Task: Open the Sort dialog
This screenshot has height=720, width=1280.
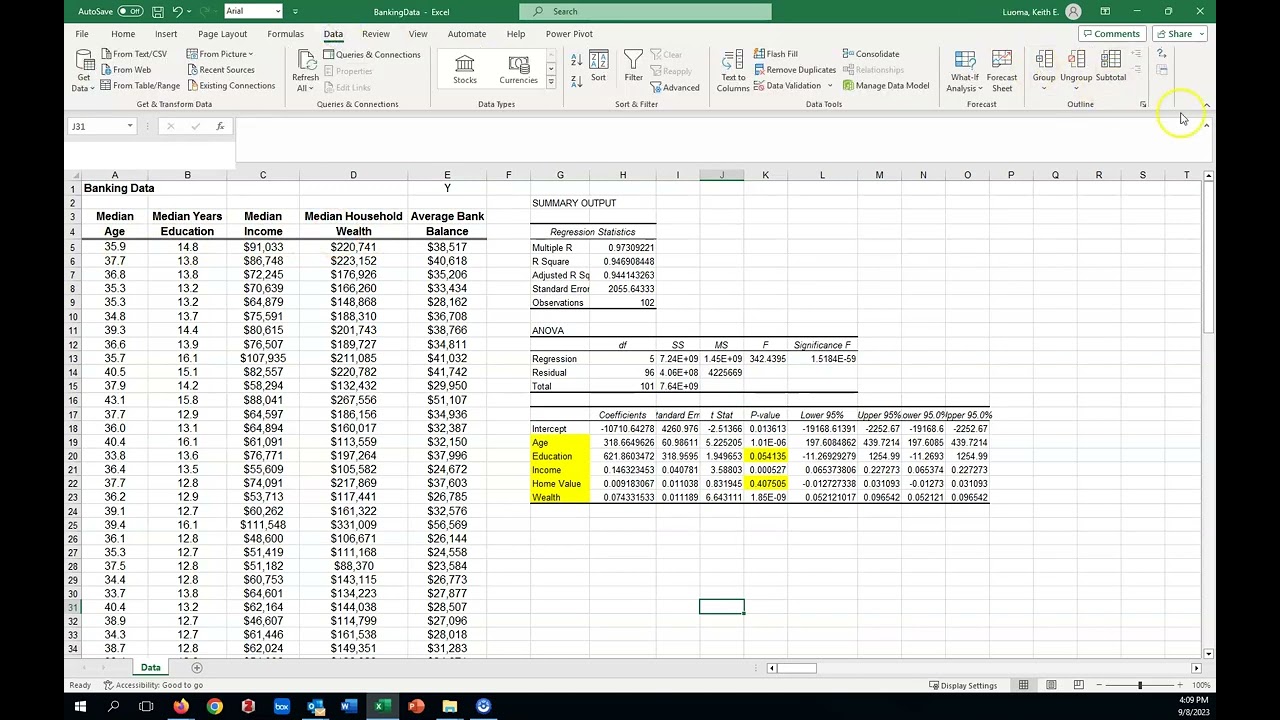Action: click(x=598, y=66)
